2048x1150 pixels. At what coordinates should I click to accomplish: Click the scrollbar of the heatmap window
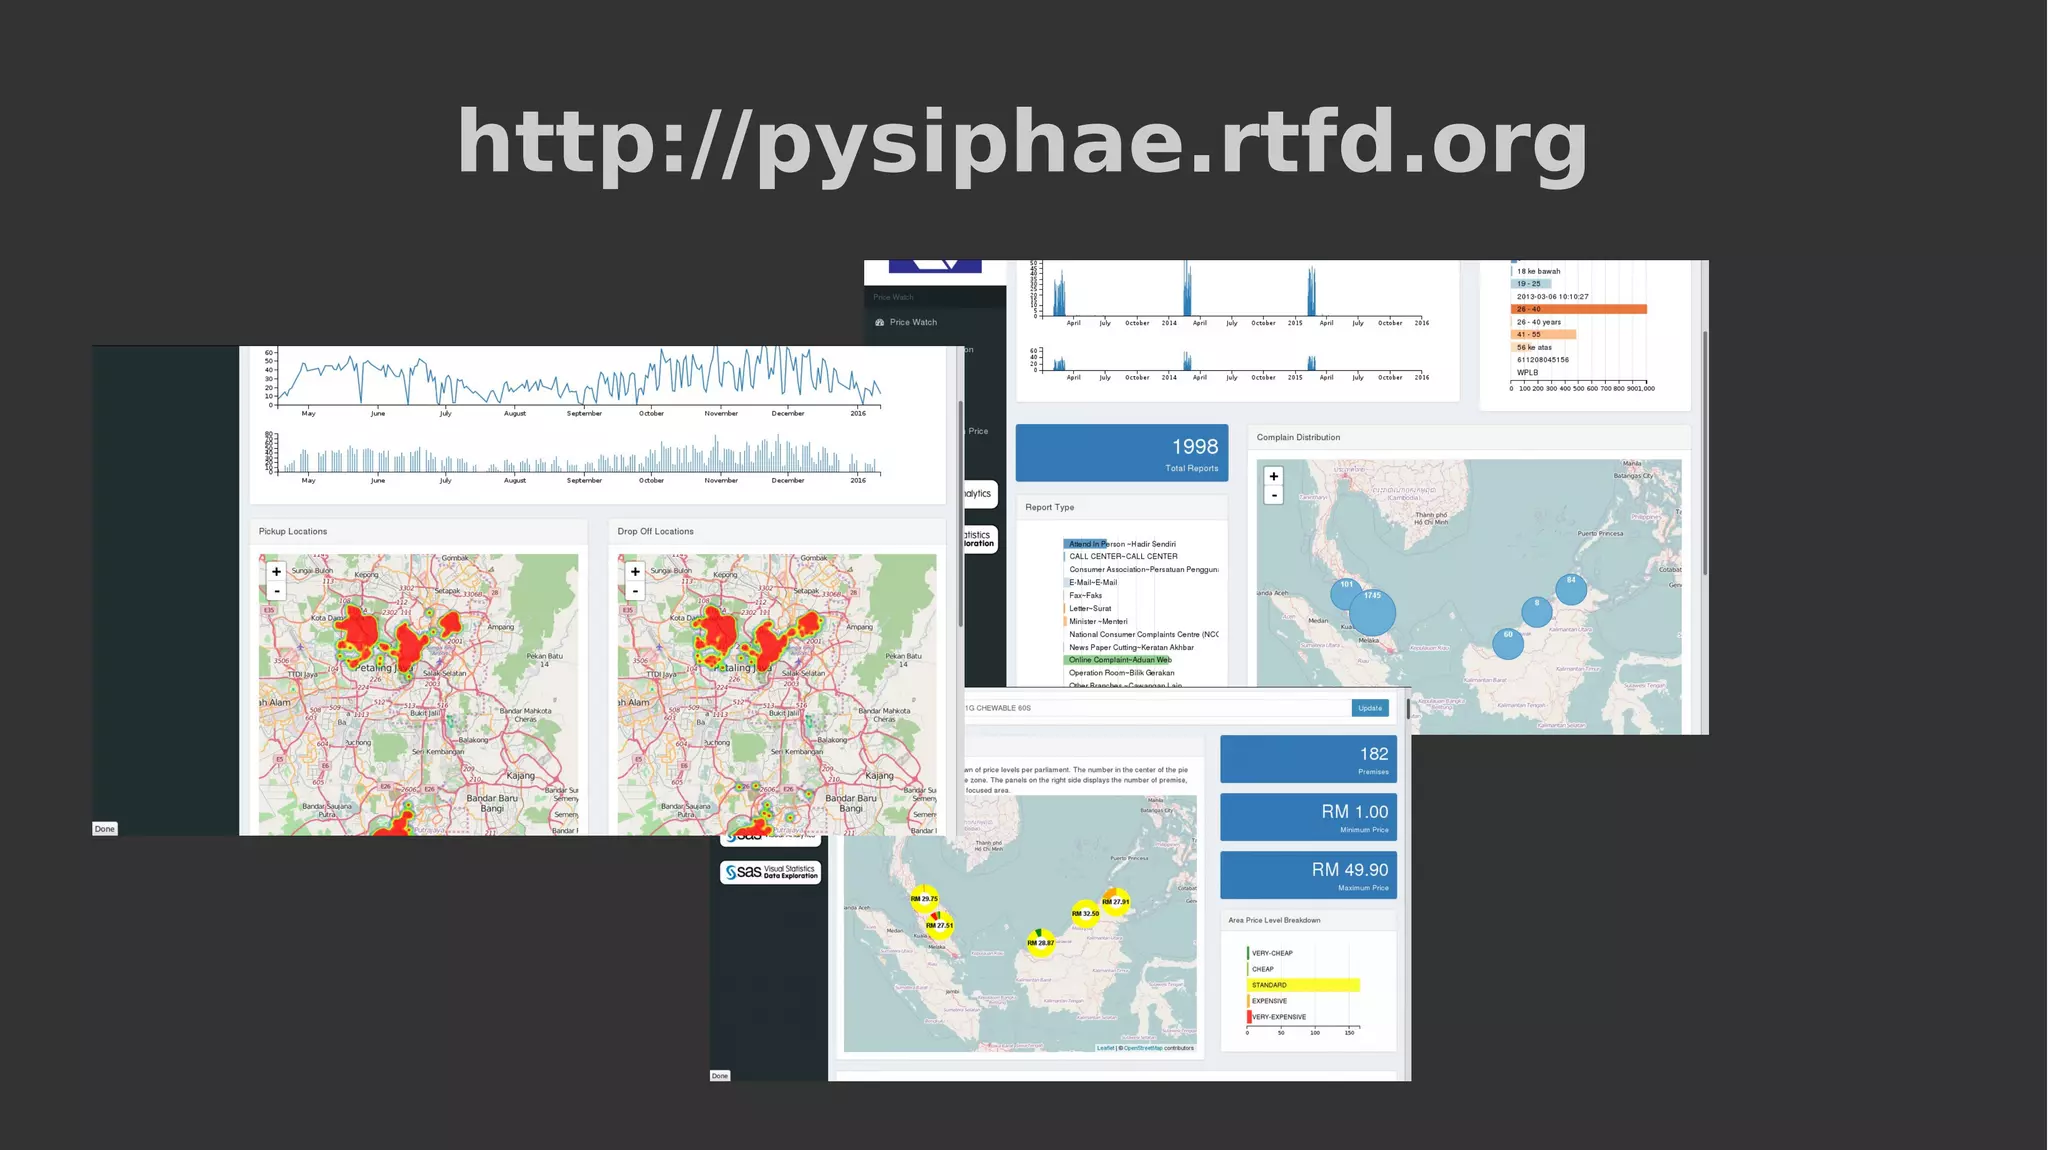(961, 513)
